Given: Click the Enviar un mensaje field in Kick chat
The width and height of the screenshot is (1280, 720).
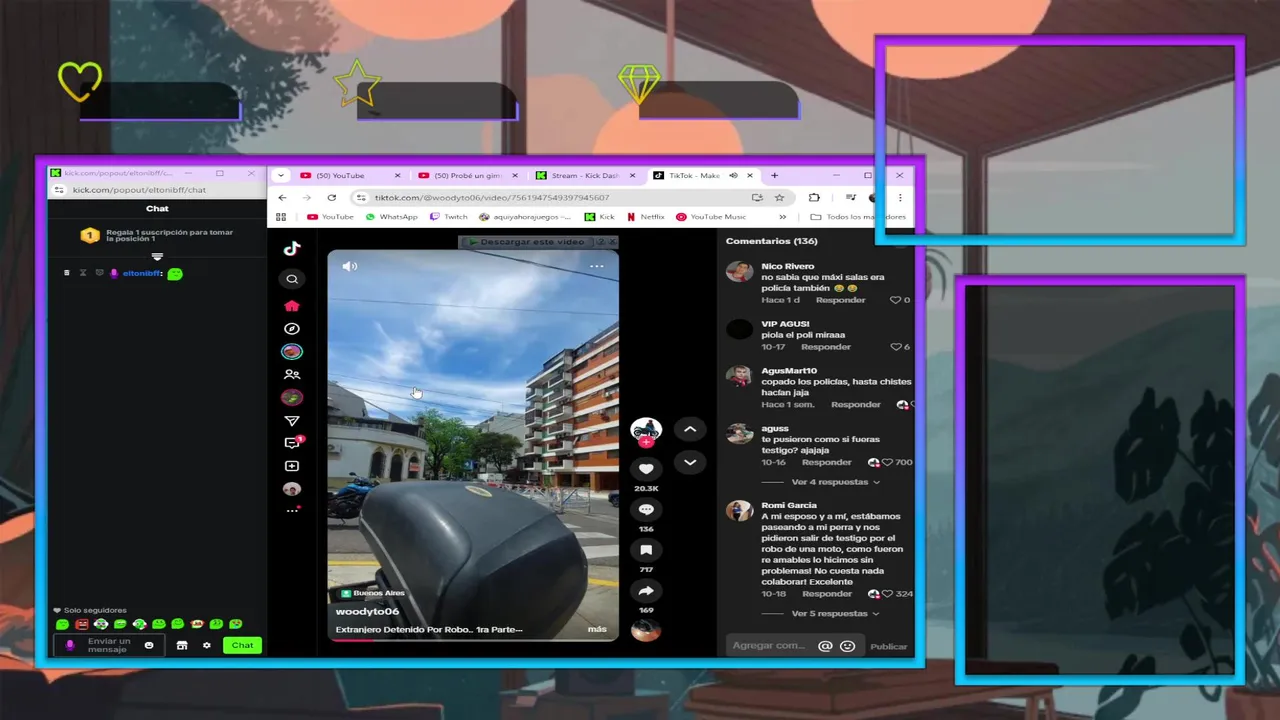Looking at the screenshot, I should click(109, 645).
